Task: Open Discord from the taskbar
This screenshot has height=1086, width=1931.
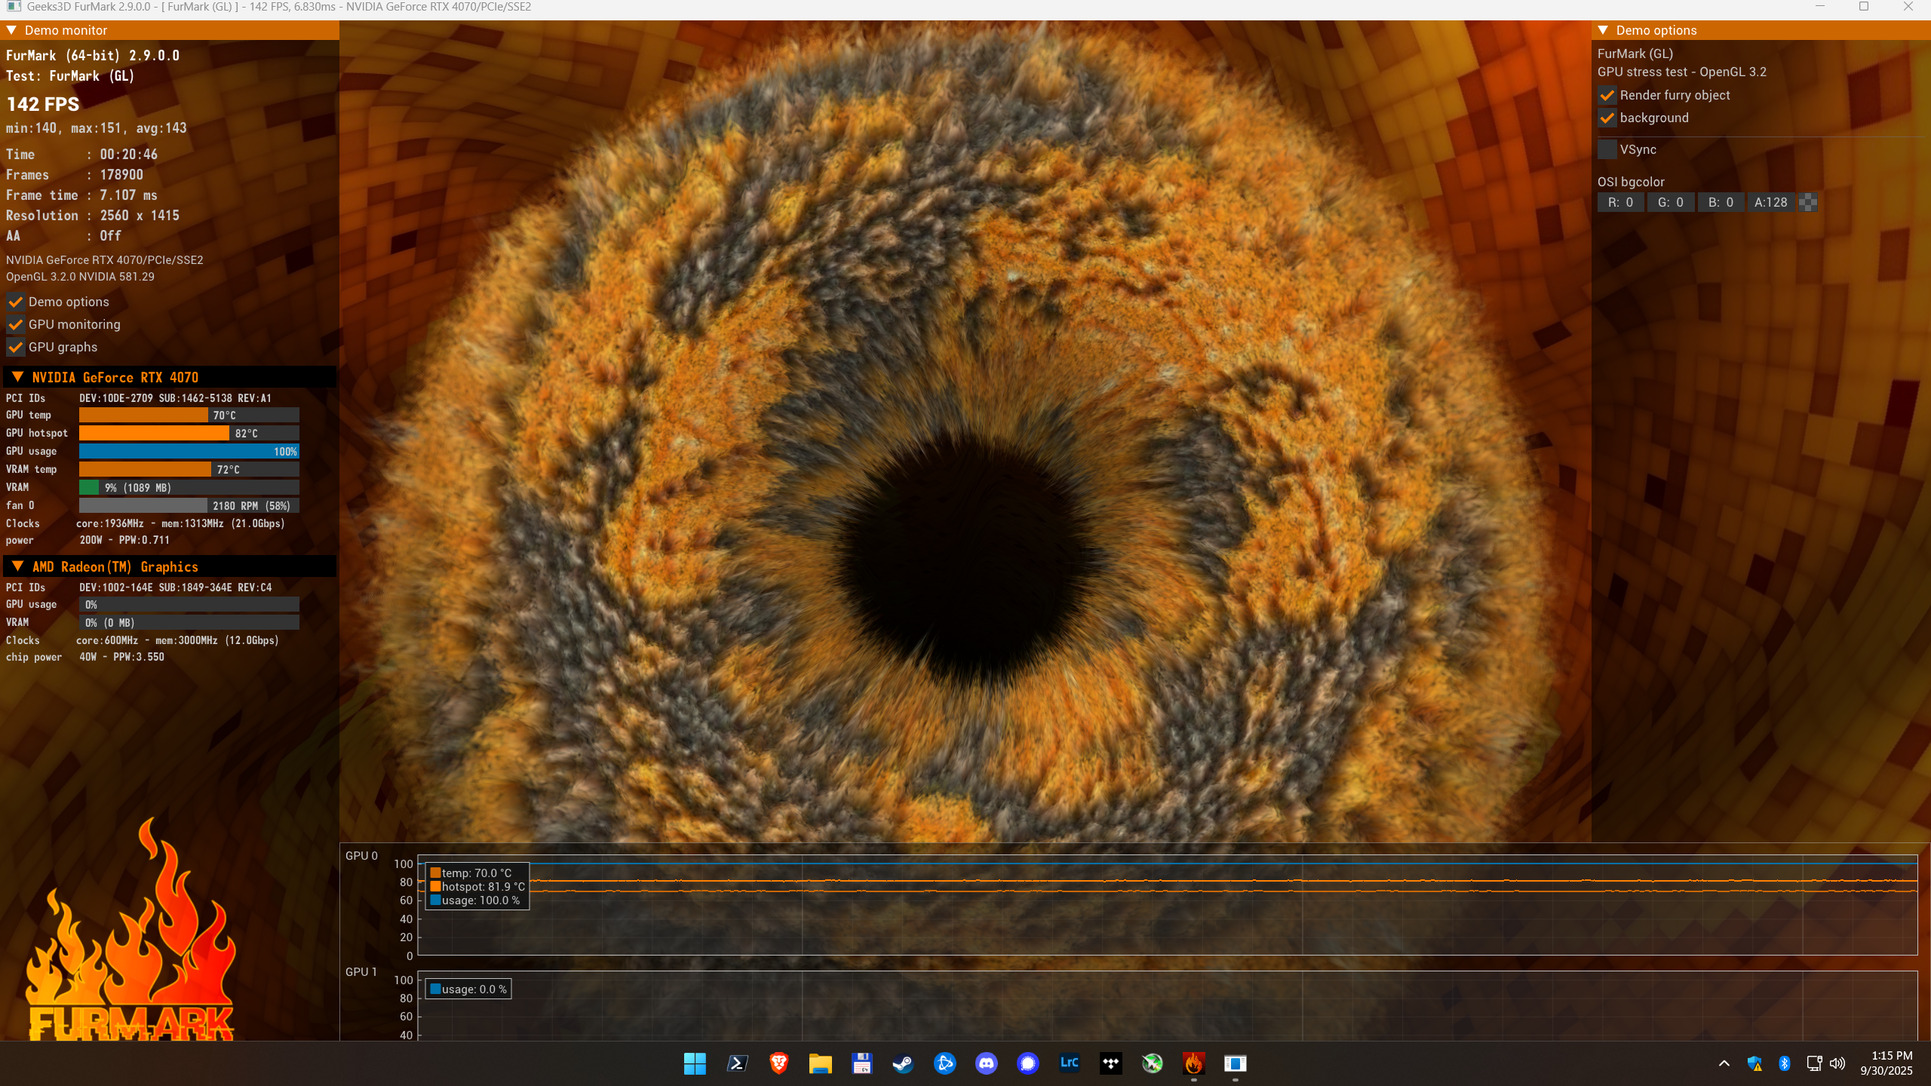Action: (986, 1063)
